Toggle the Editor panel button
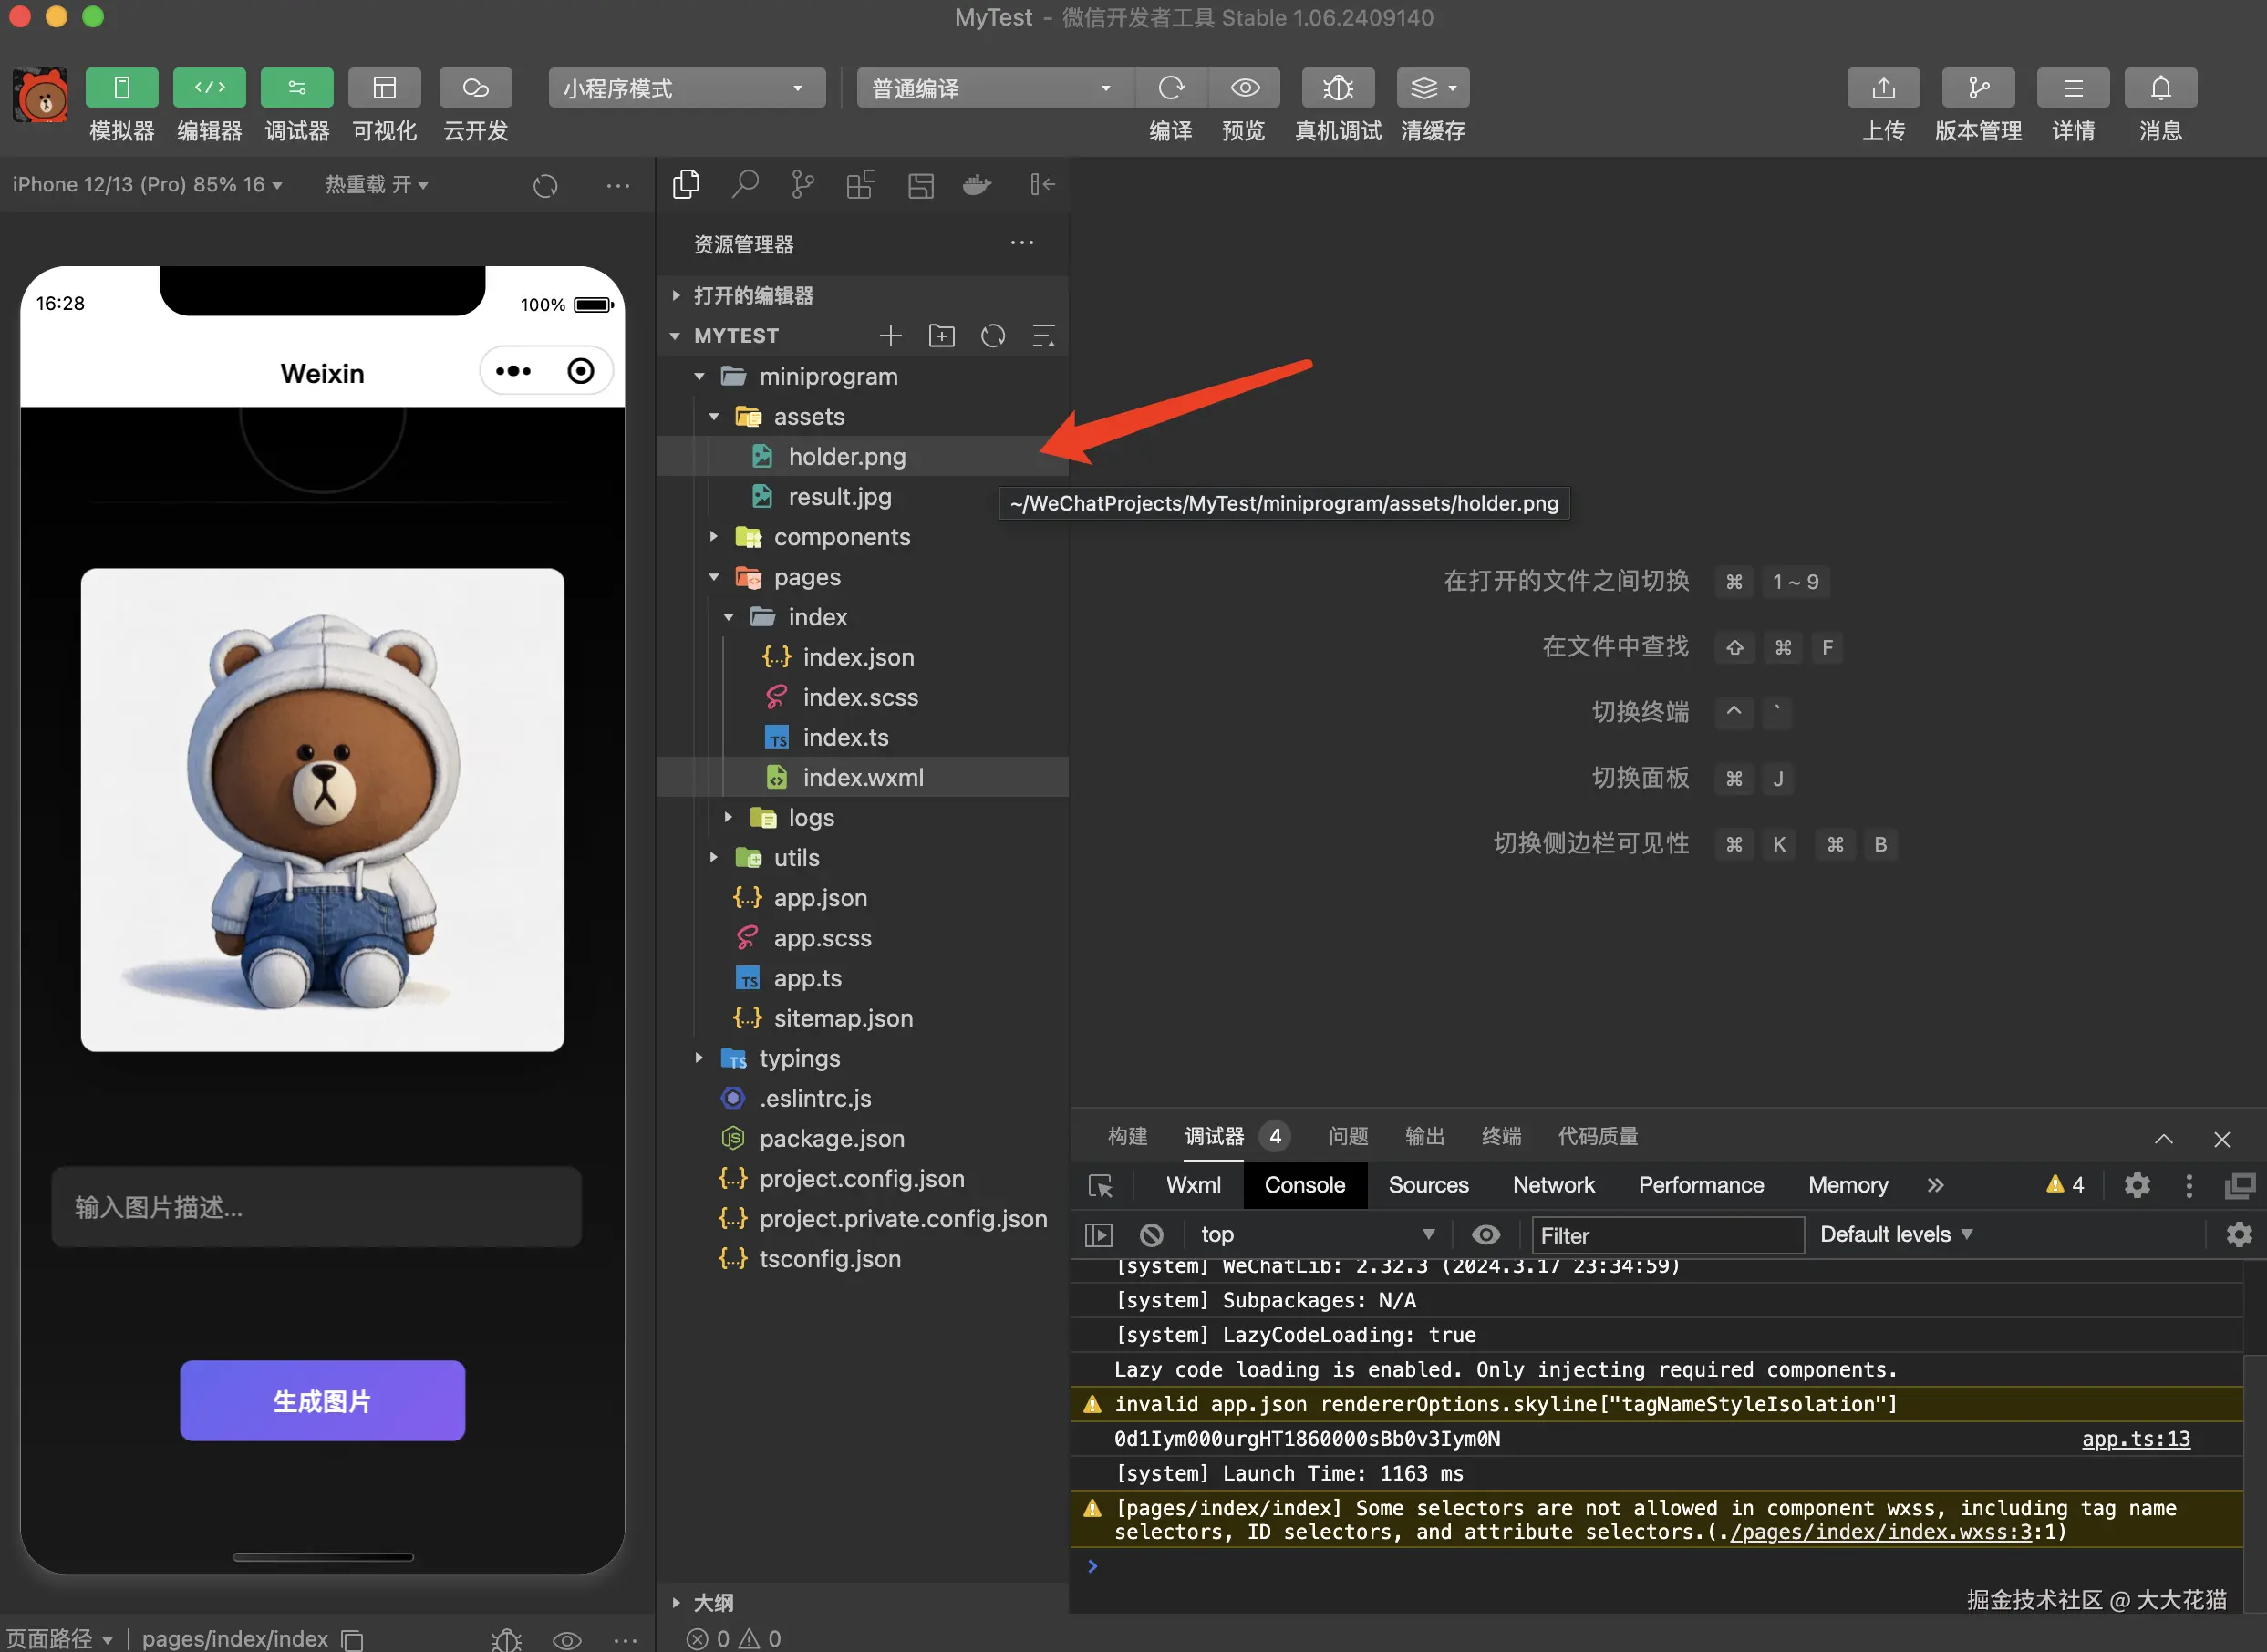2267x1652 pixels. (x=209, y=88)
